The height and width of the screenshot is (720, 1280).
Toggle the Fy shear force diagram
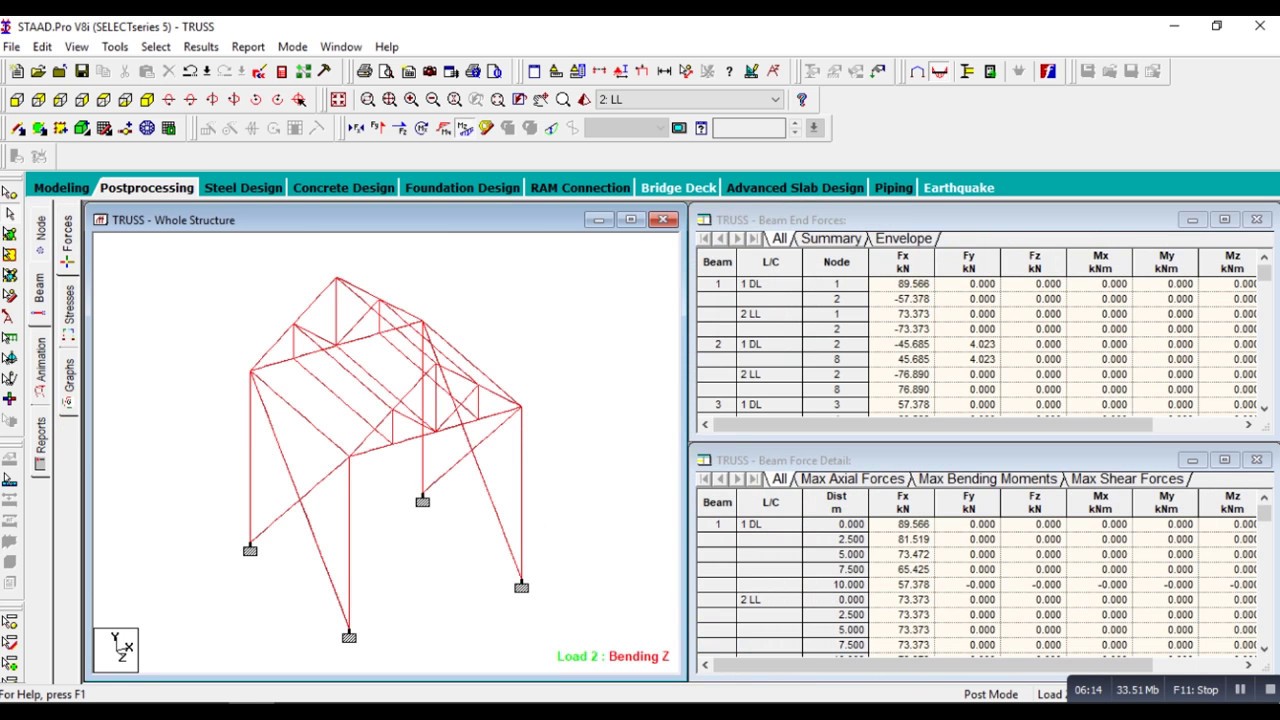click(377, 128)
